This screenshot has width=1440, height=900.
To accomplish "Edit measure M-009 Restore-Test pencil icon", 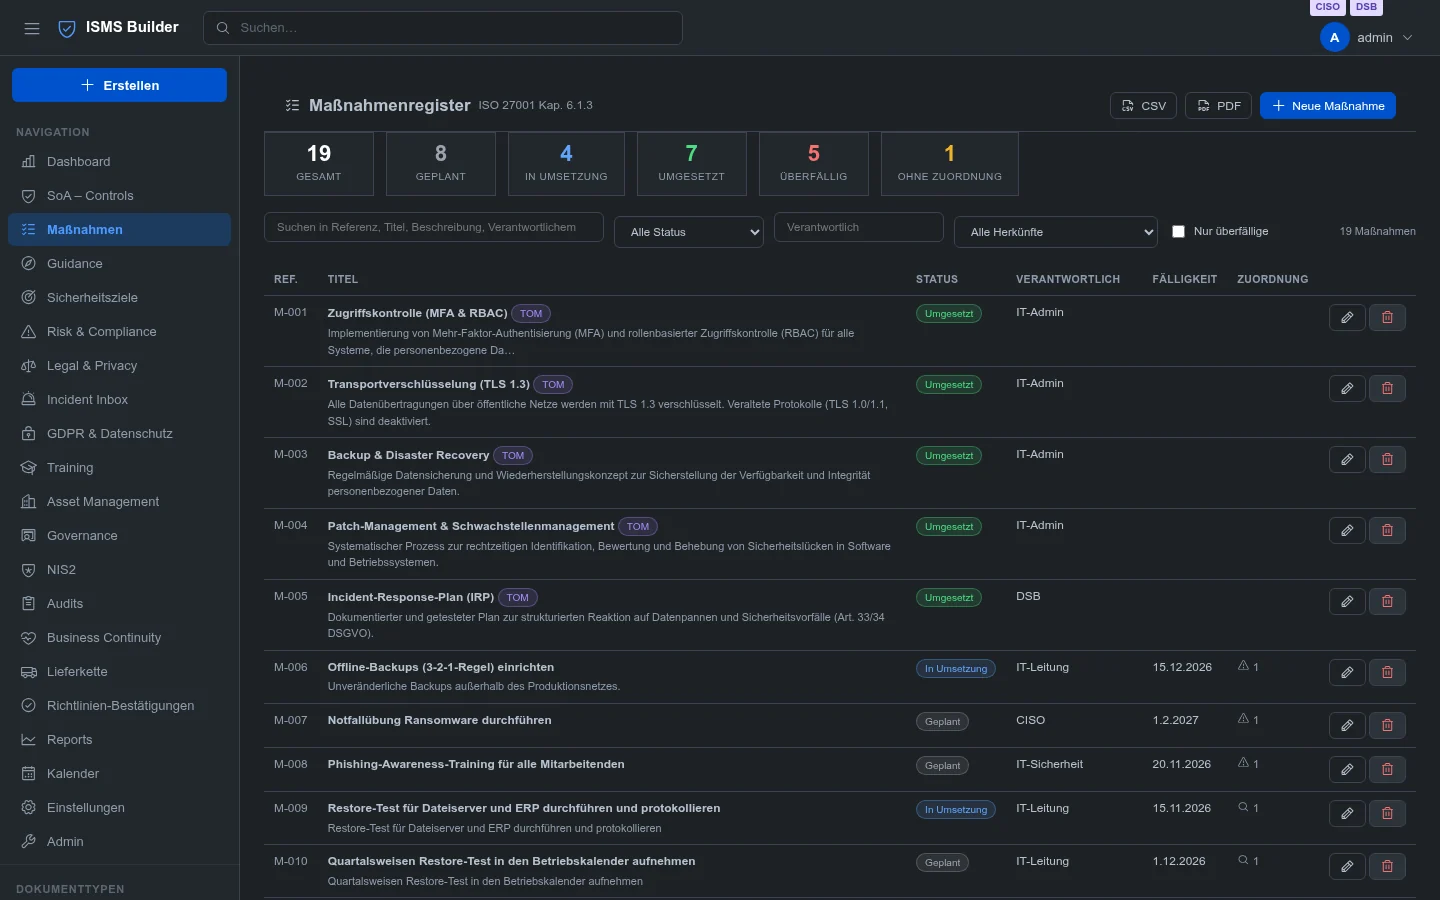I will pyautogui.click(x=1347, y=814).
